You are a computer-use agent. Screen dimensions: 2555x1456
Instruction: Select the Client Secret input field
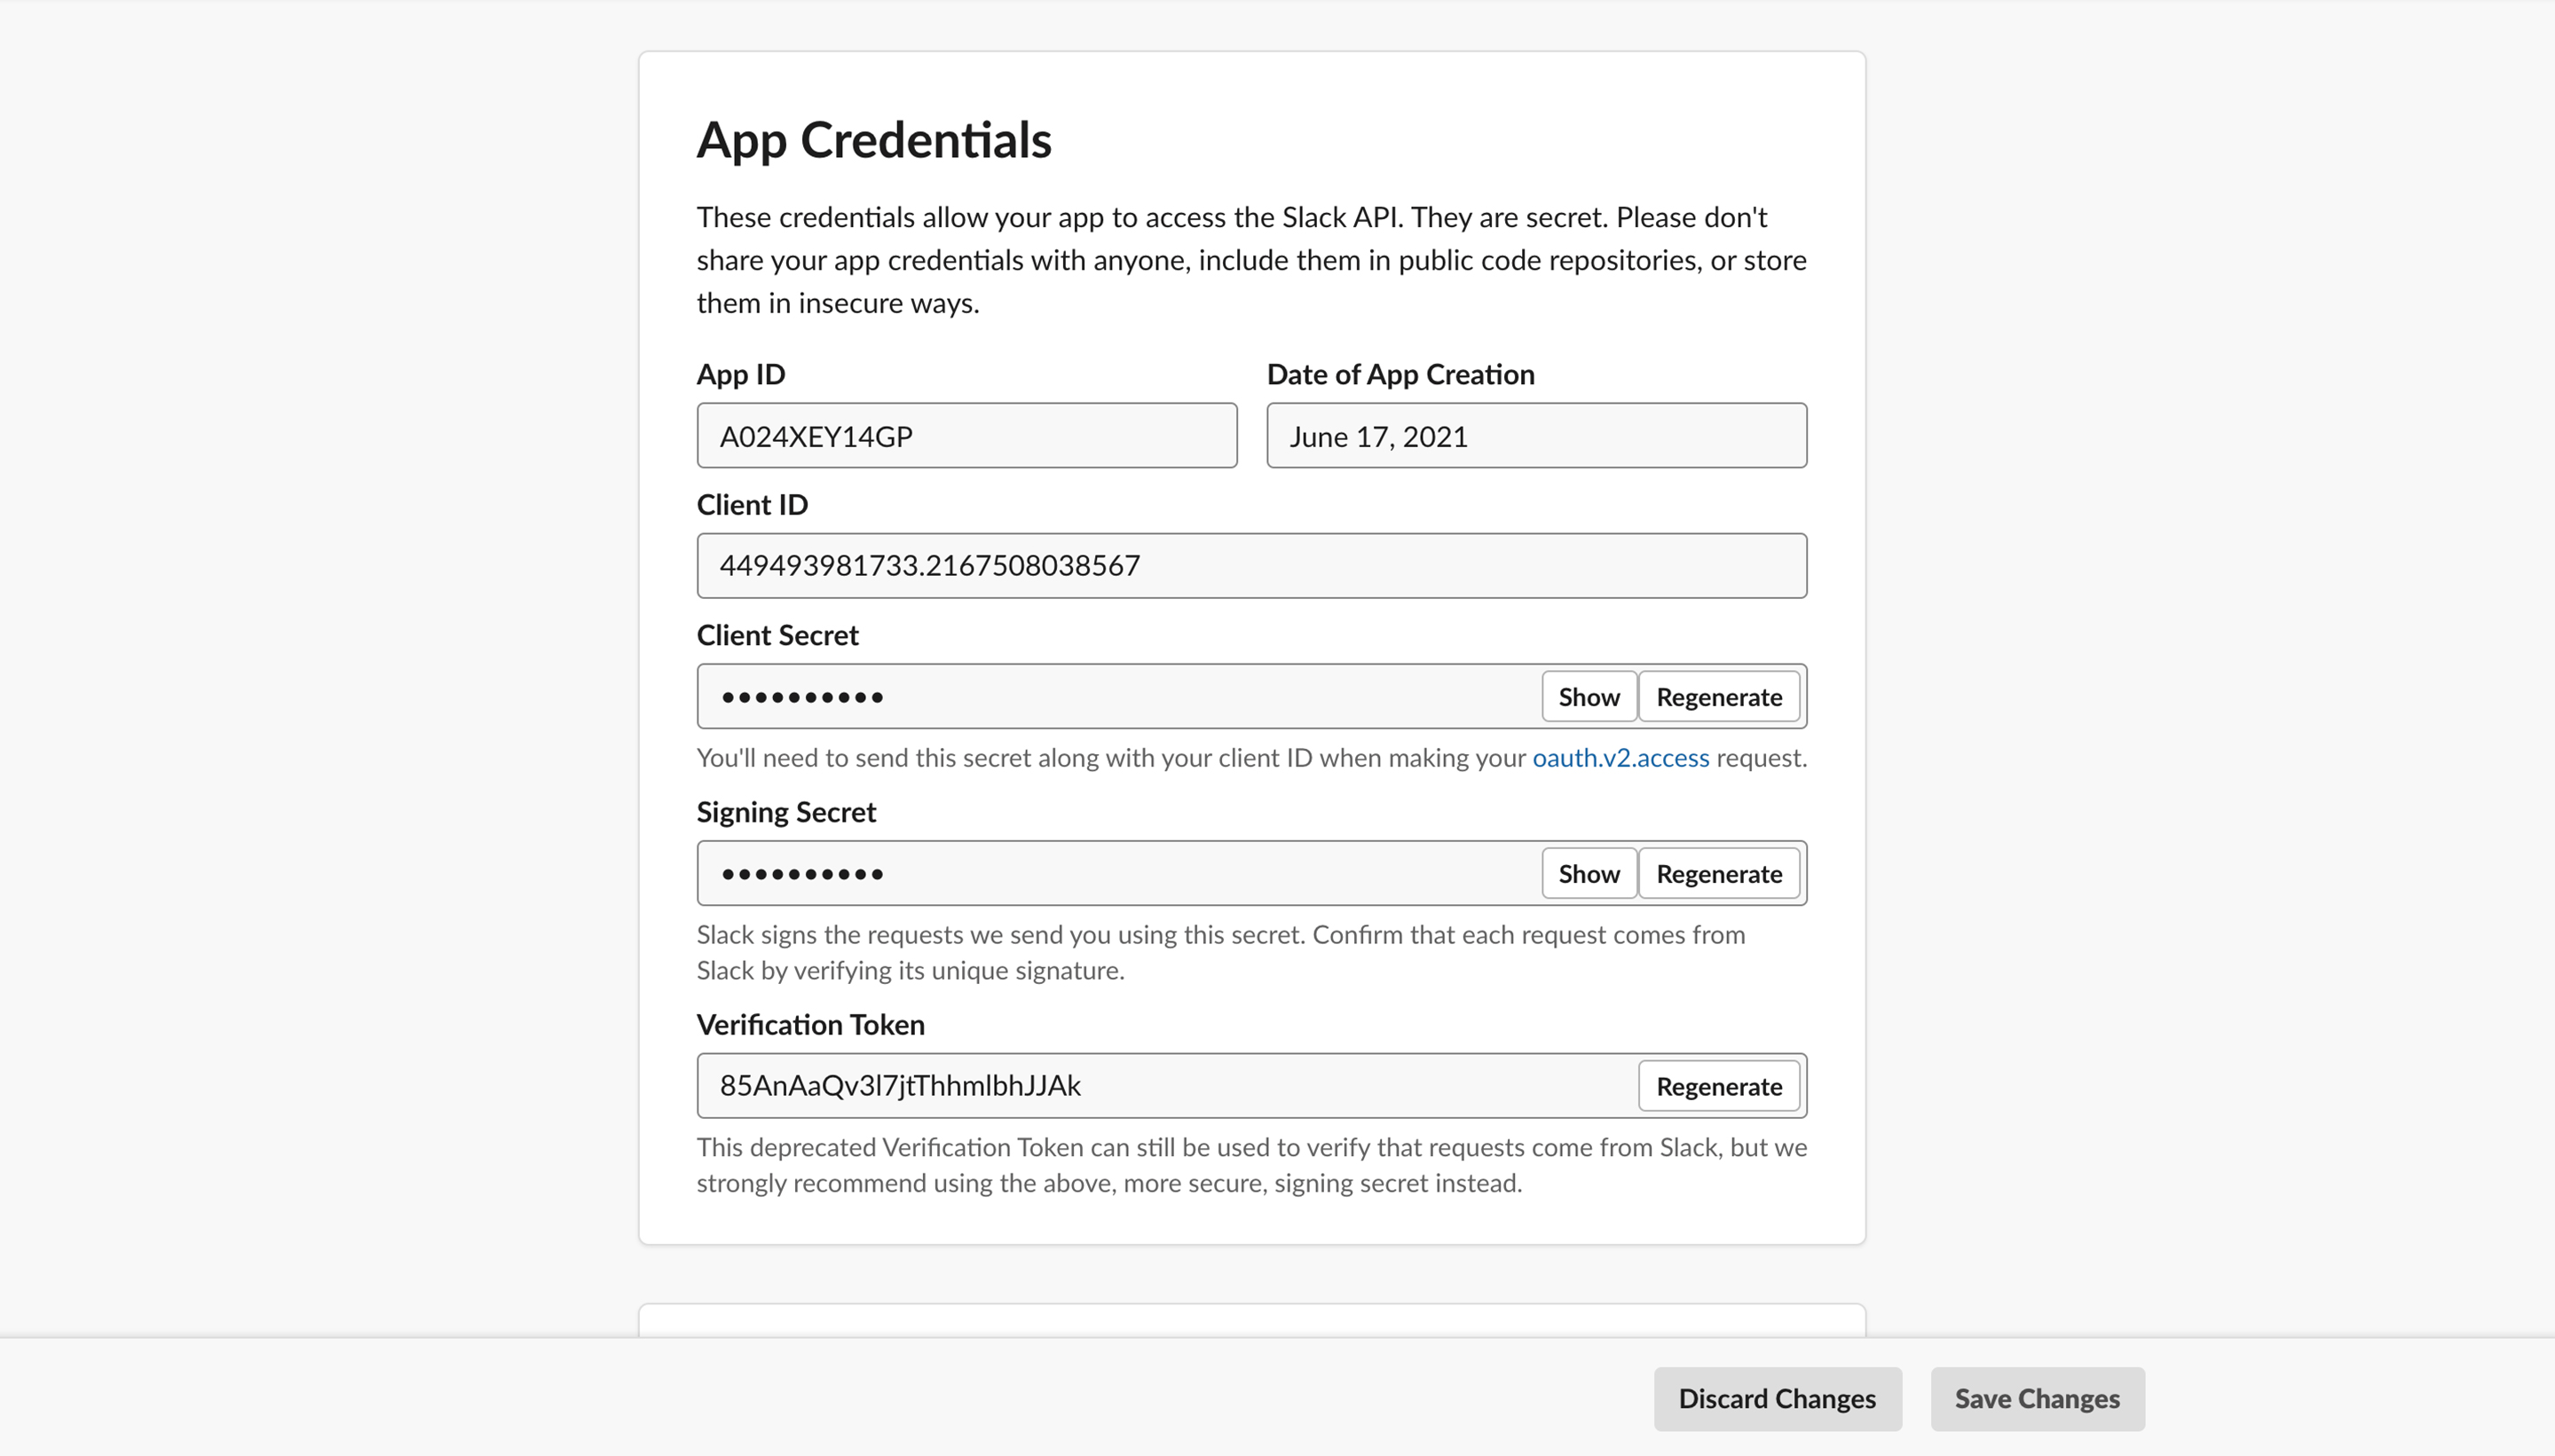click(1100, 696)
